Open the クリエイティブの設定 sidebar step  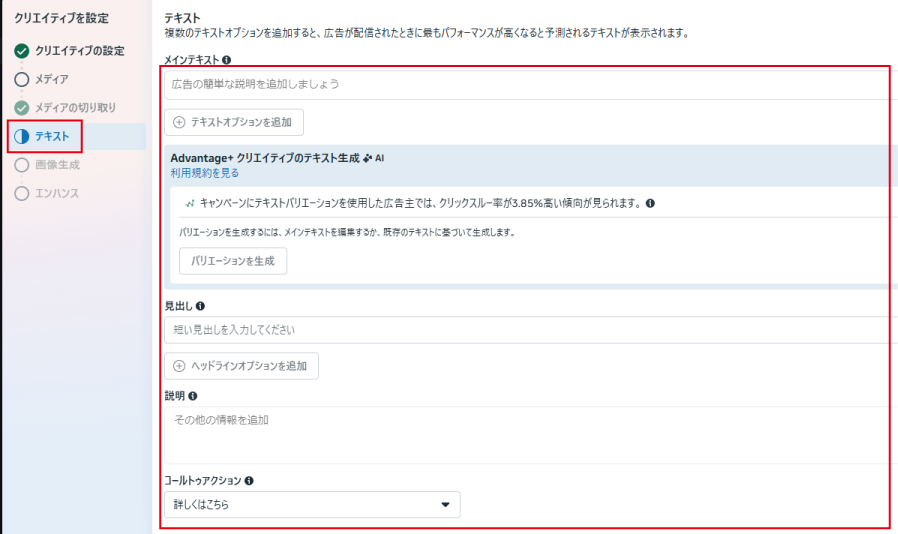(x=79, y=50)
